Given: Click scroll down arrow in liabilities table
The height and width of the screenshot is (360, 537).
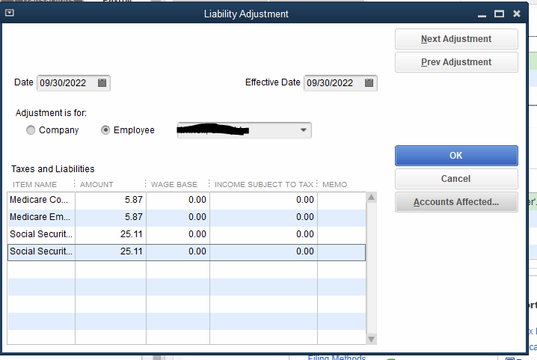Looking at the screenshot, I should click(x=371, y=339).
